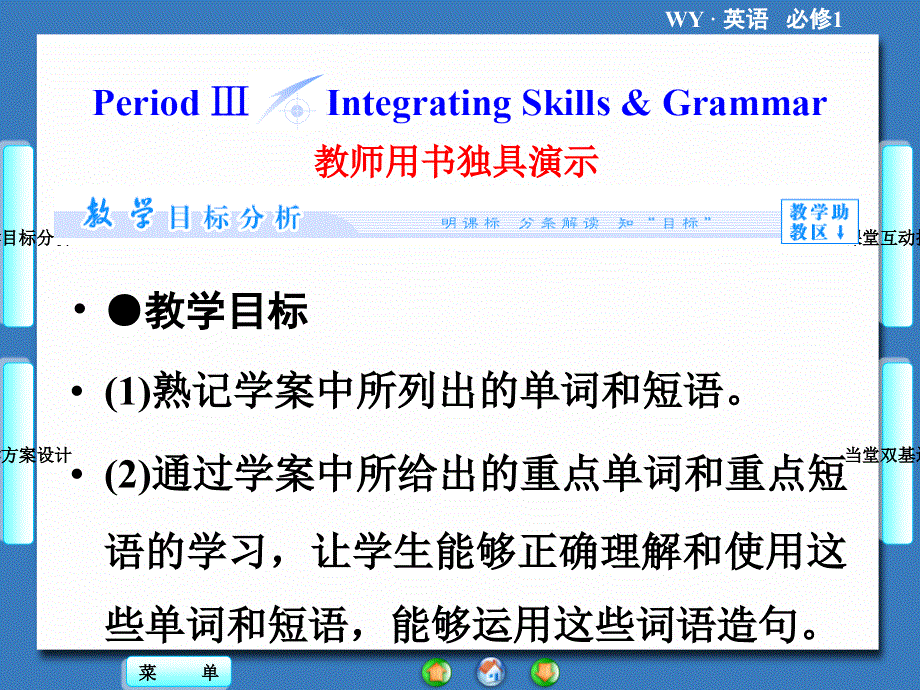Select the Integrating Skills & Grammar title
The height and width of the screenshot is (690, 920).
[577, 103]
